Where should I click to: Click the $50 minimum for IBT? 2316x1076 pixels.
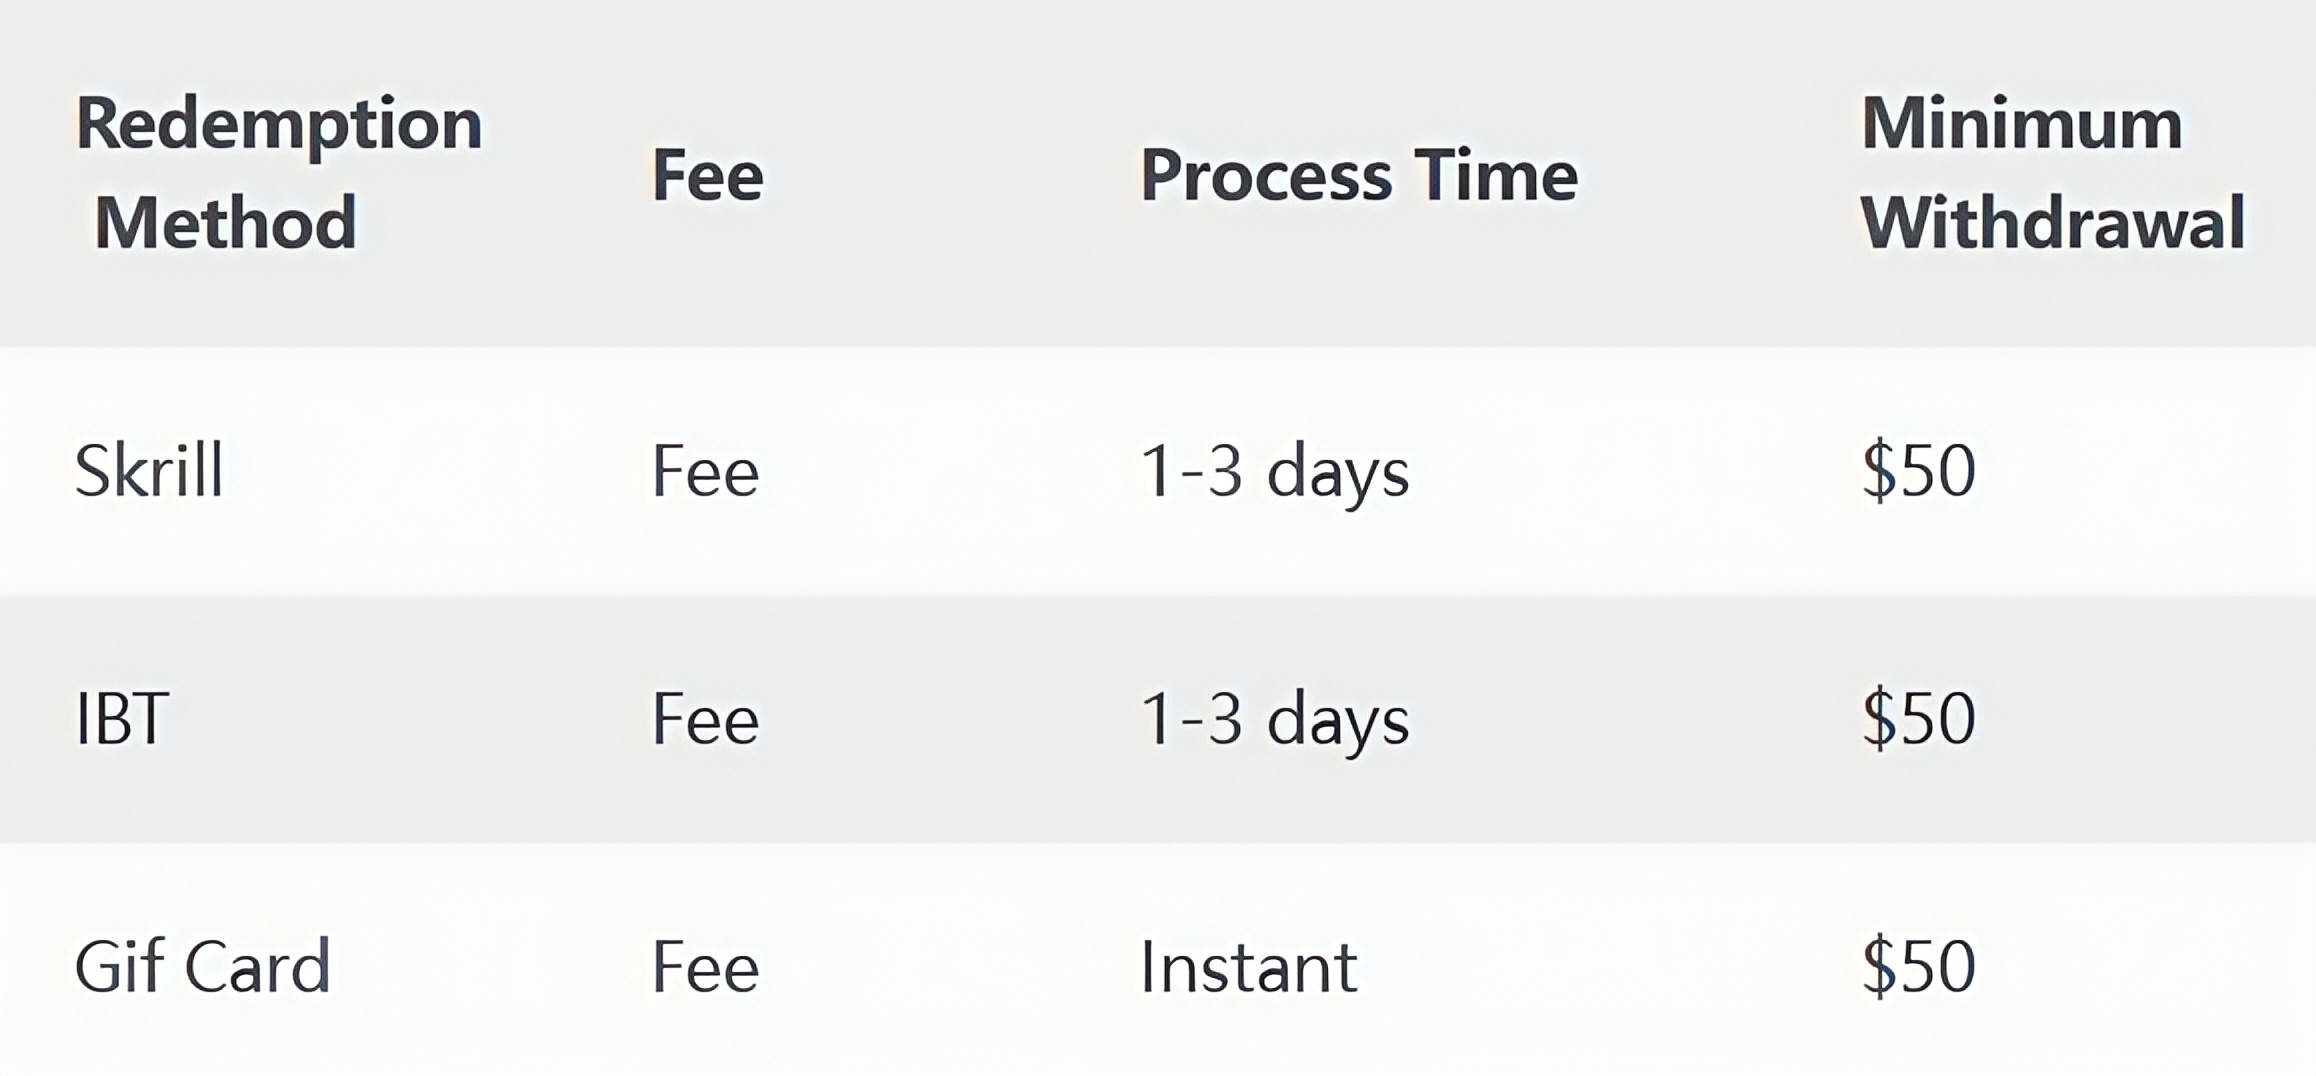coord(1919,719)
